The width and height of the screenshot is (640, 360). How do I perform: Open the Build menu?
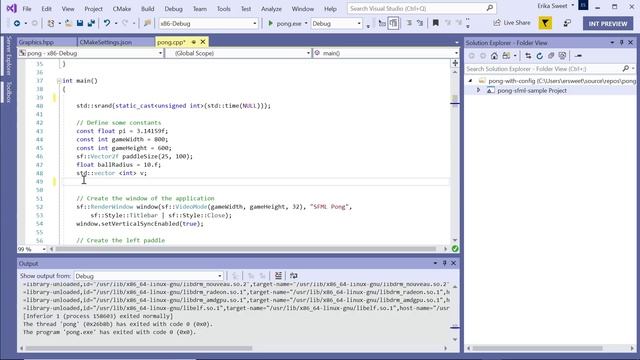147,9
